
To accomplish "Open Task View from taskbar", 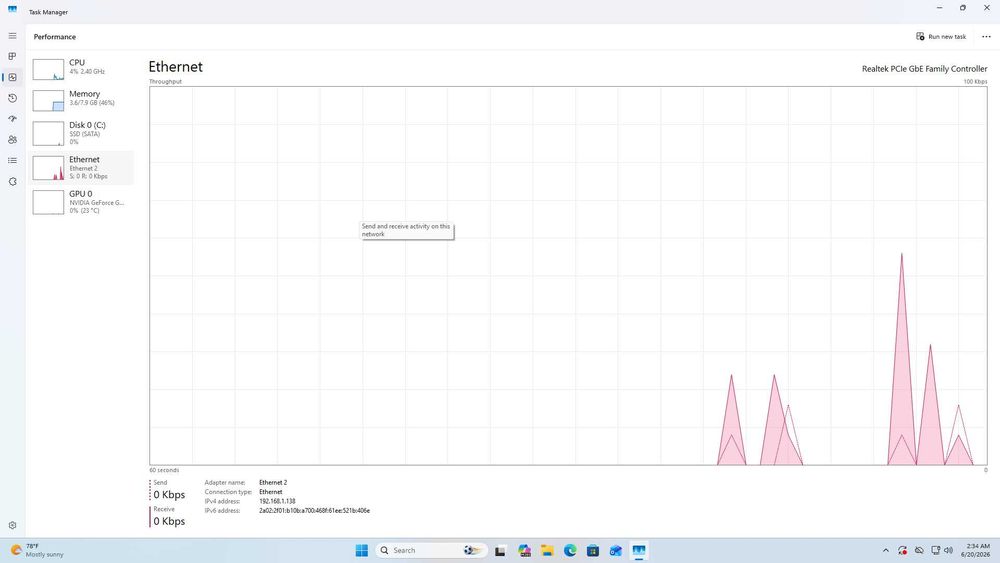I will pyautogui.click(x=500, y=550).
